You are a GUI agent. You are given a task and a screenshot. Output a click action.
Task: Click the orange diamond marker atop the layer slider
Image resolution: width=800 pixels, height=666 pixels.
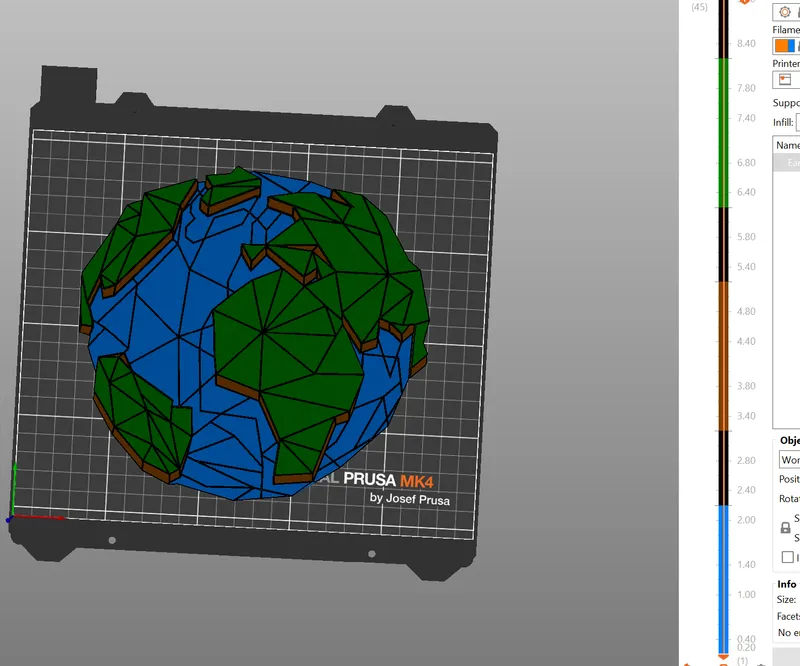[744, 3]
